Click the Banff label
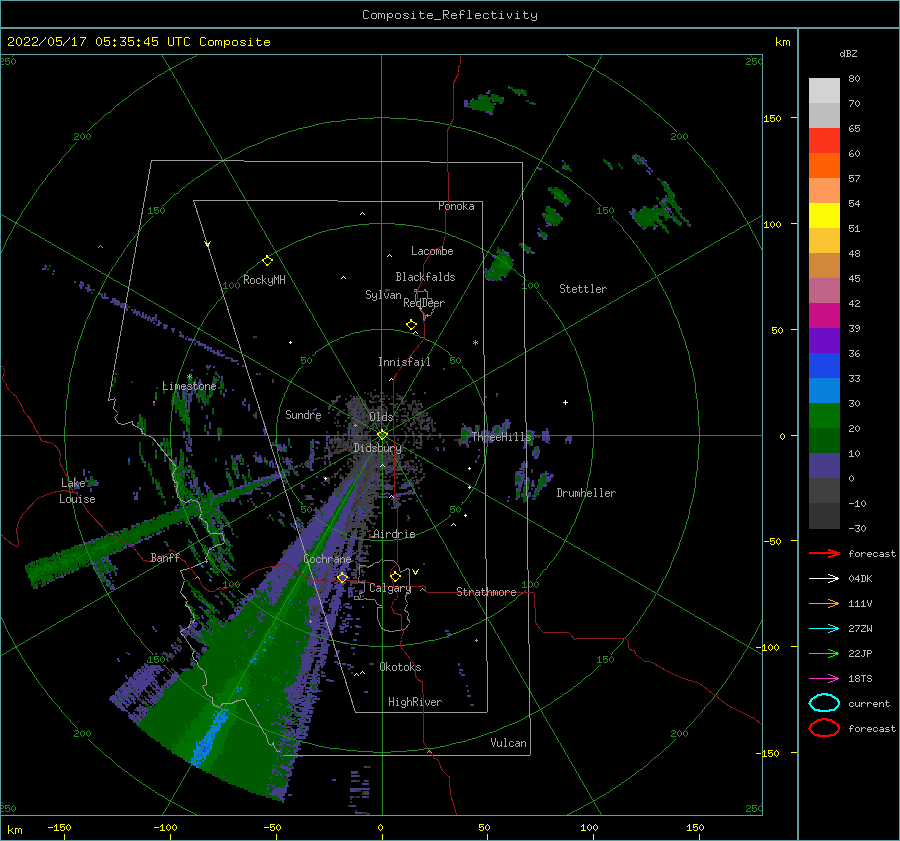The height and width of the screenshot is (841, 900). [165, 557]
